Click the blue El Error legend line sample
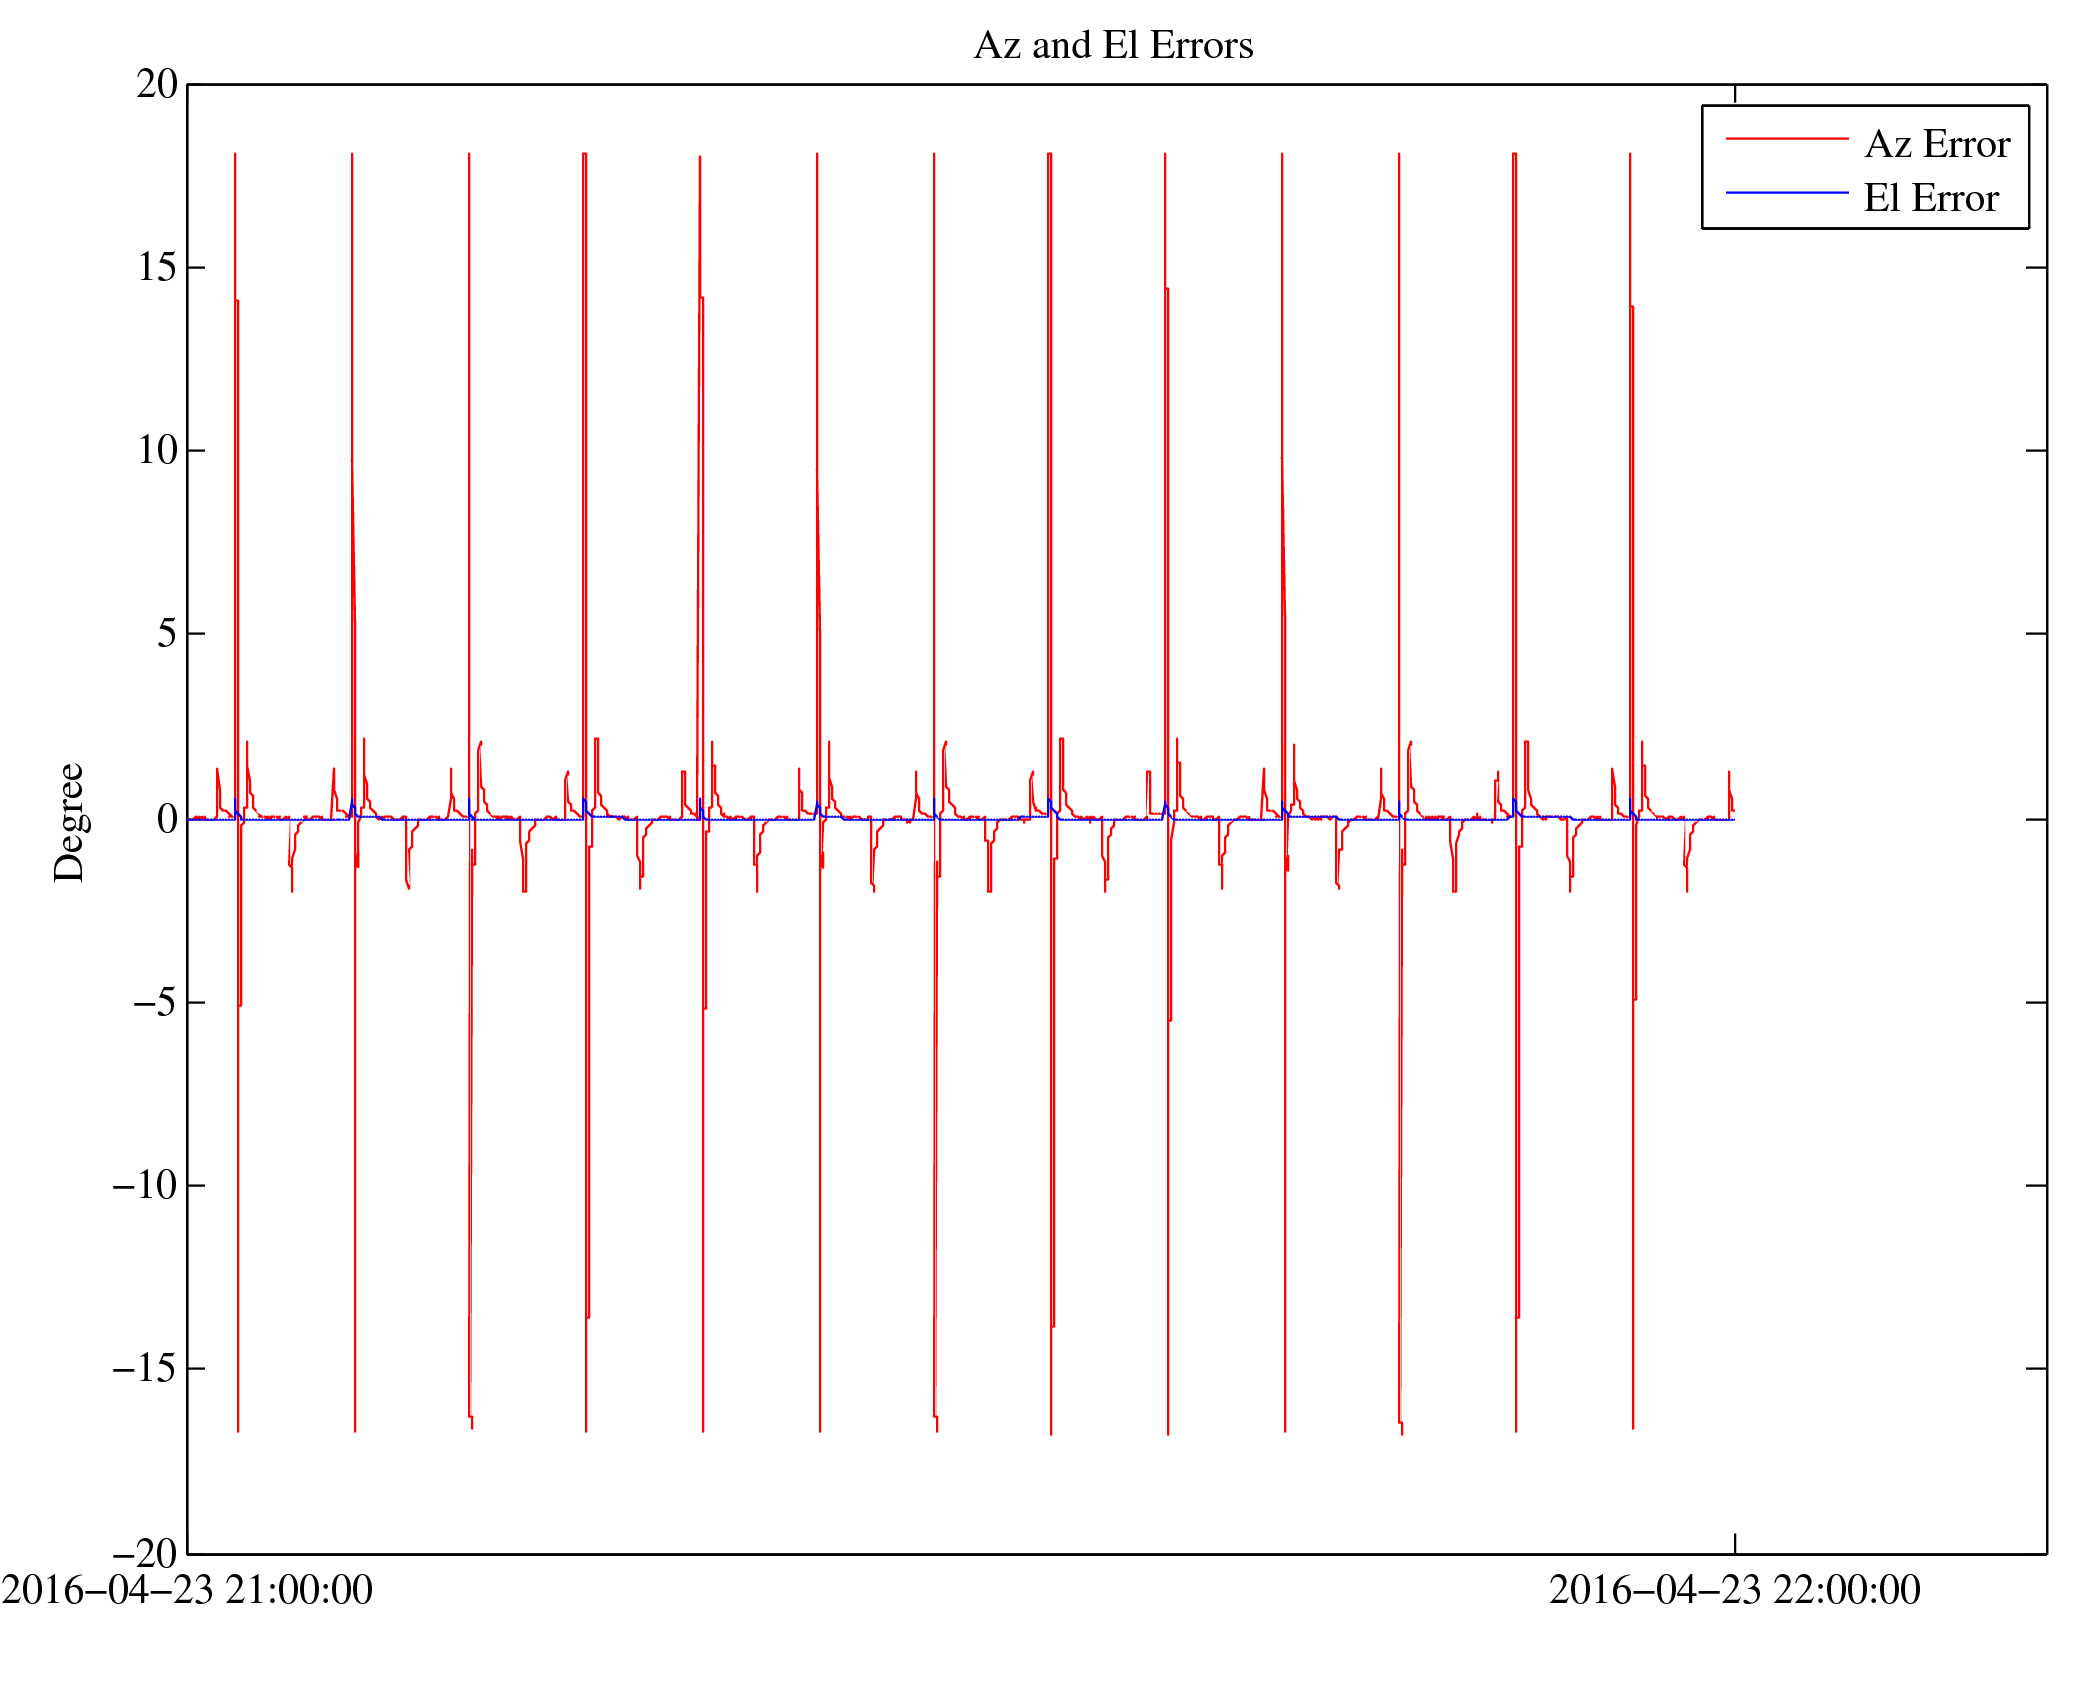 pyautogui.click(x=1786, y=192)
